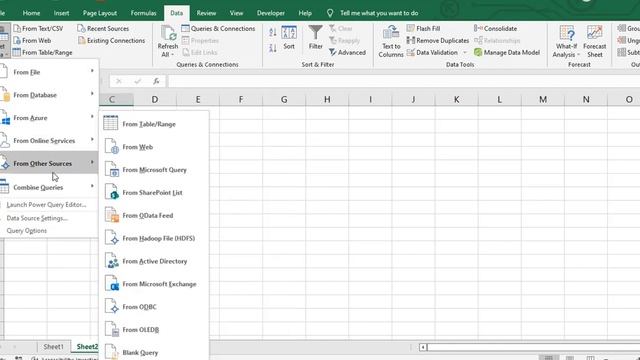
Task: Click the Flash Fill icon
Action: [x=411, y=28]
